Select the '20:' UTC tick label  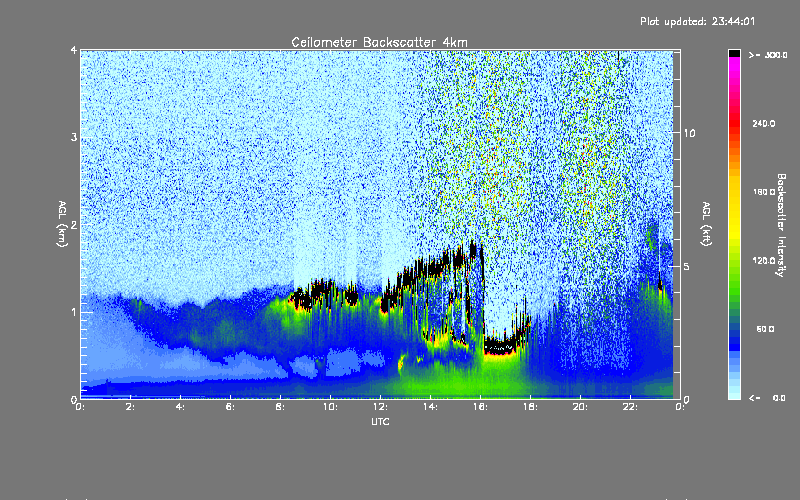coord(580,407)
